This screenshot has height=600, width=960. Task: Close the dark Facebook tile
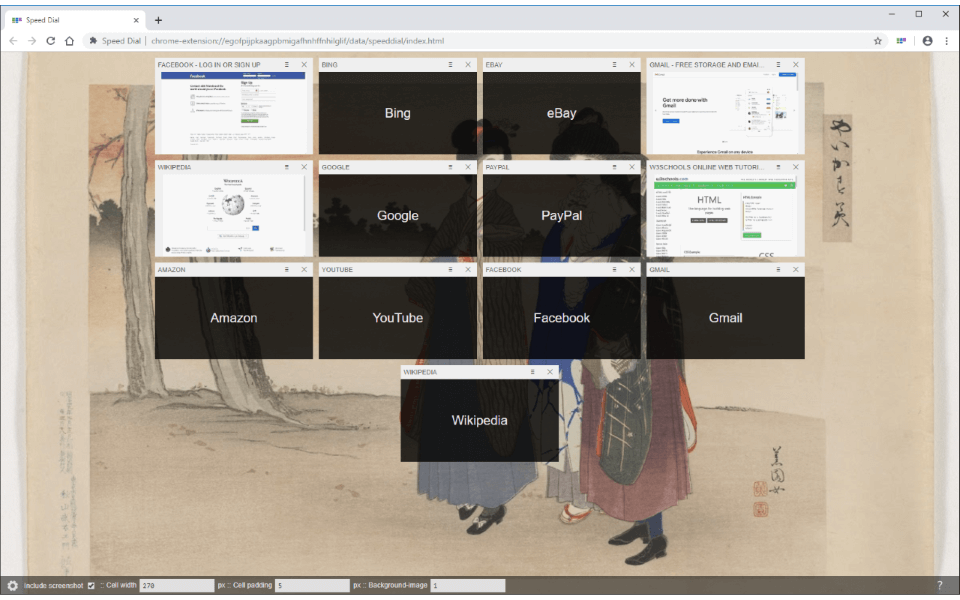pos(632,269)
